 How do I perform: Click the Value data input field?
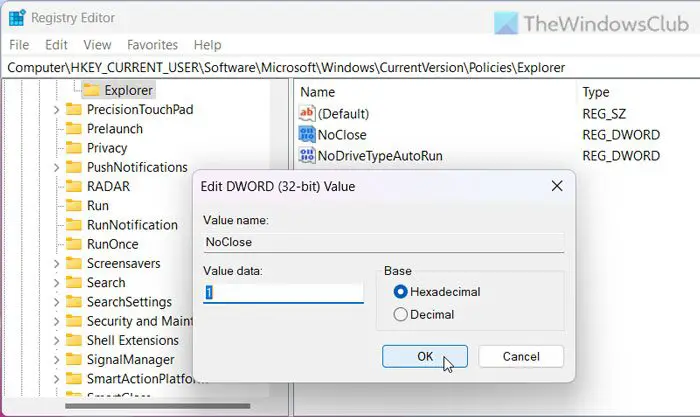[x=283, y=293]
